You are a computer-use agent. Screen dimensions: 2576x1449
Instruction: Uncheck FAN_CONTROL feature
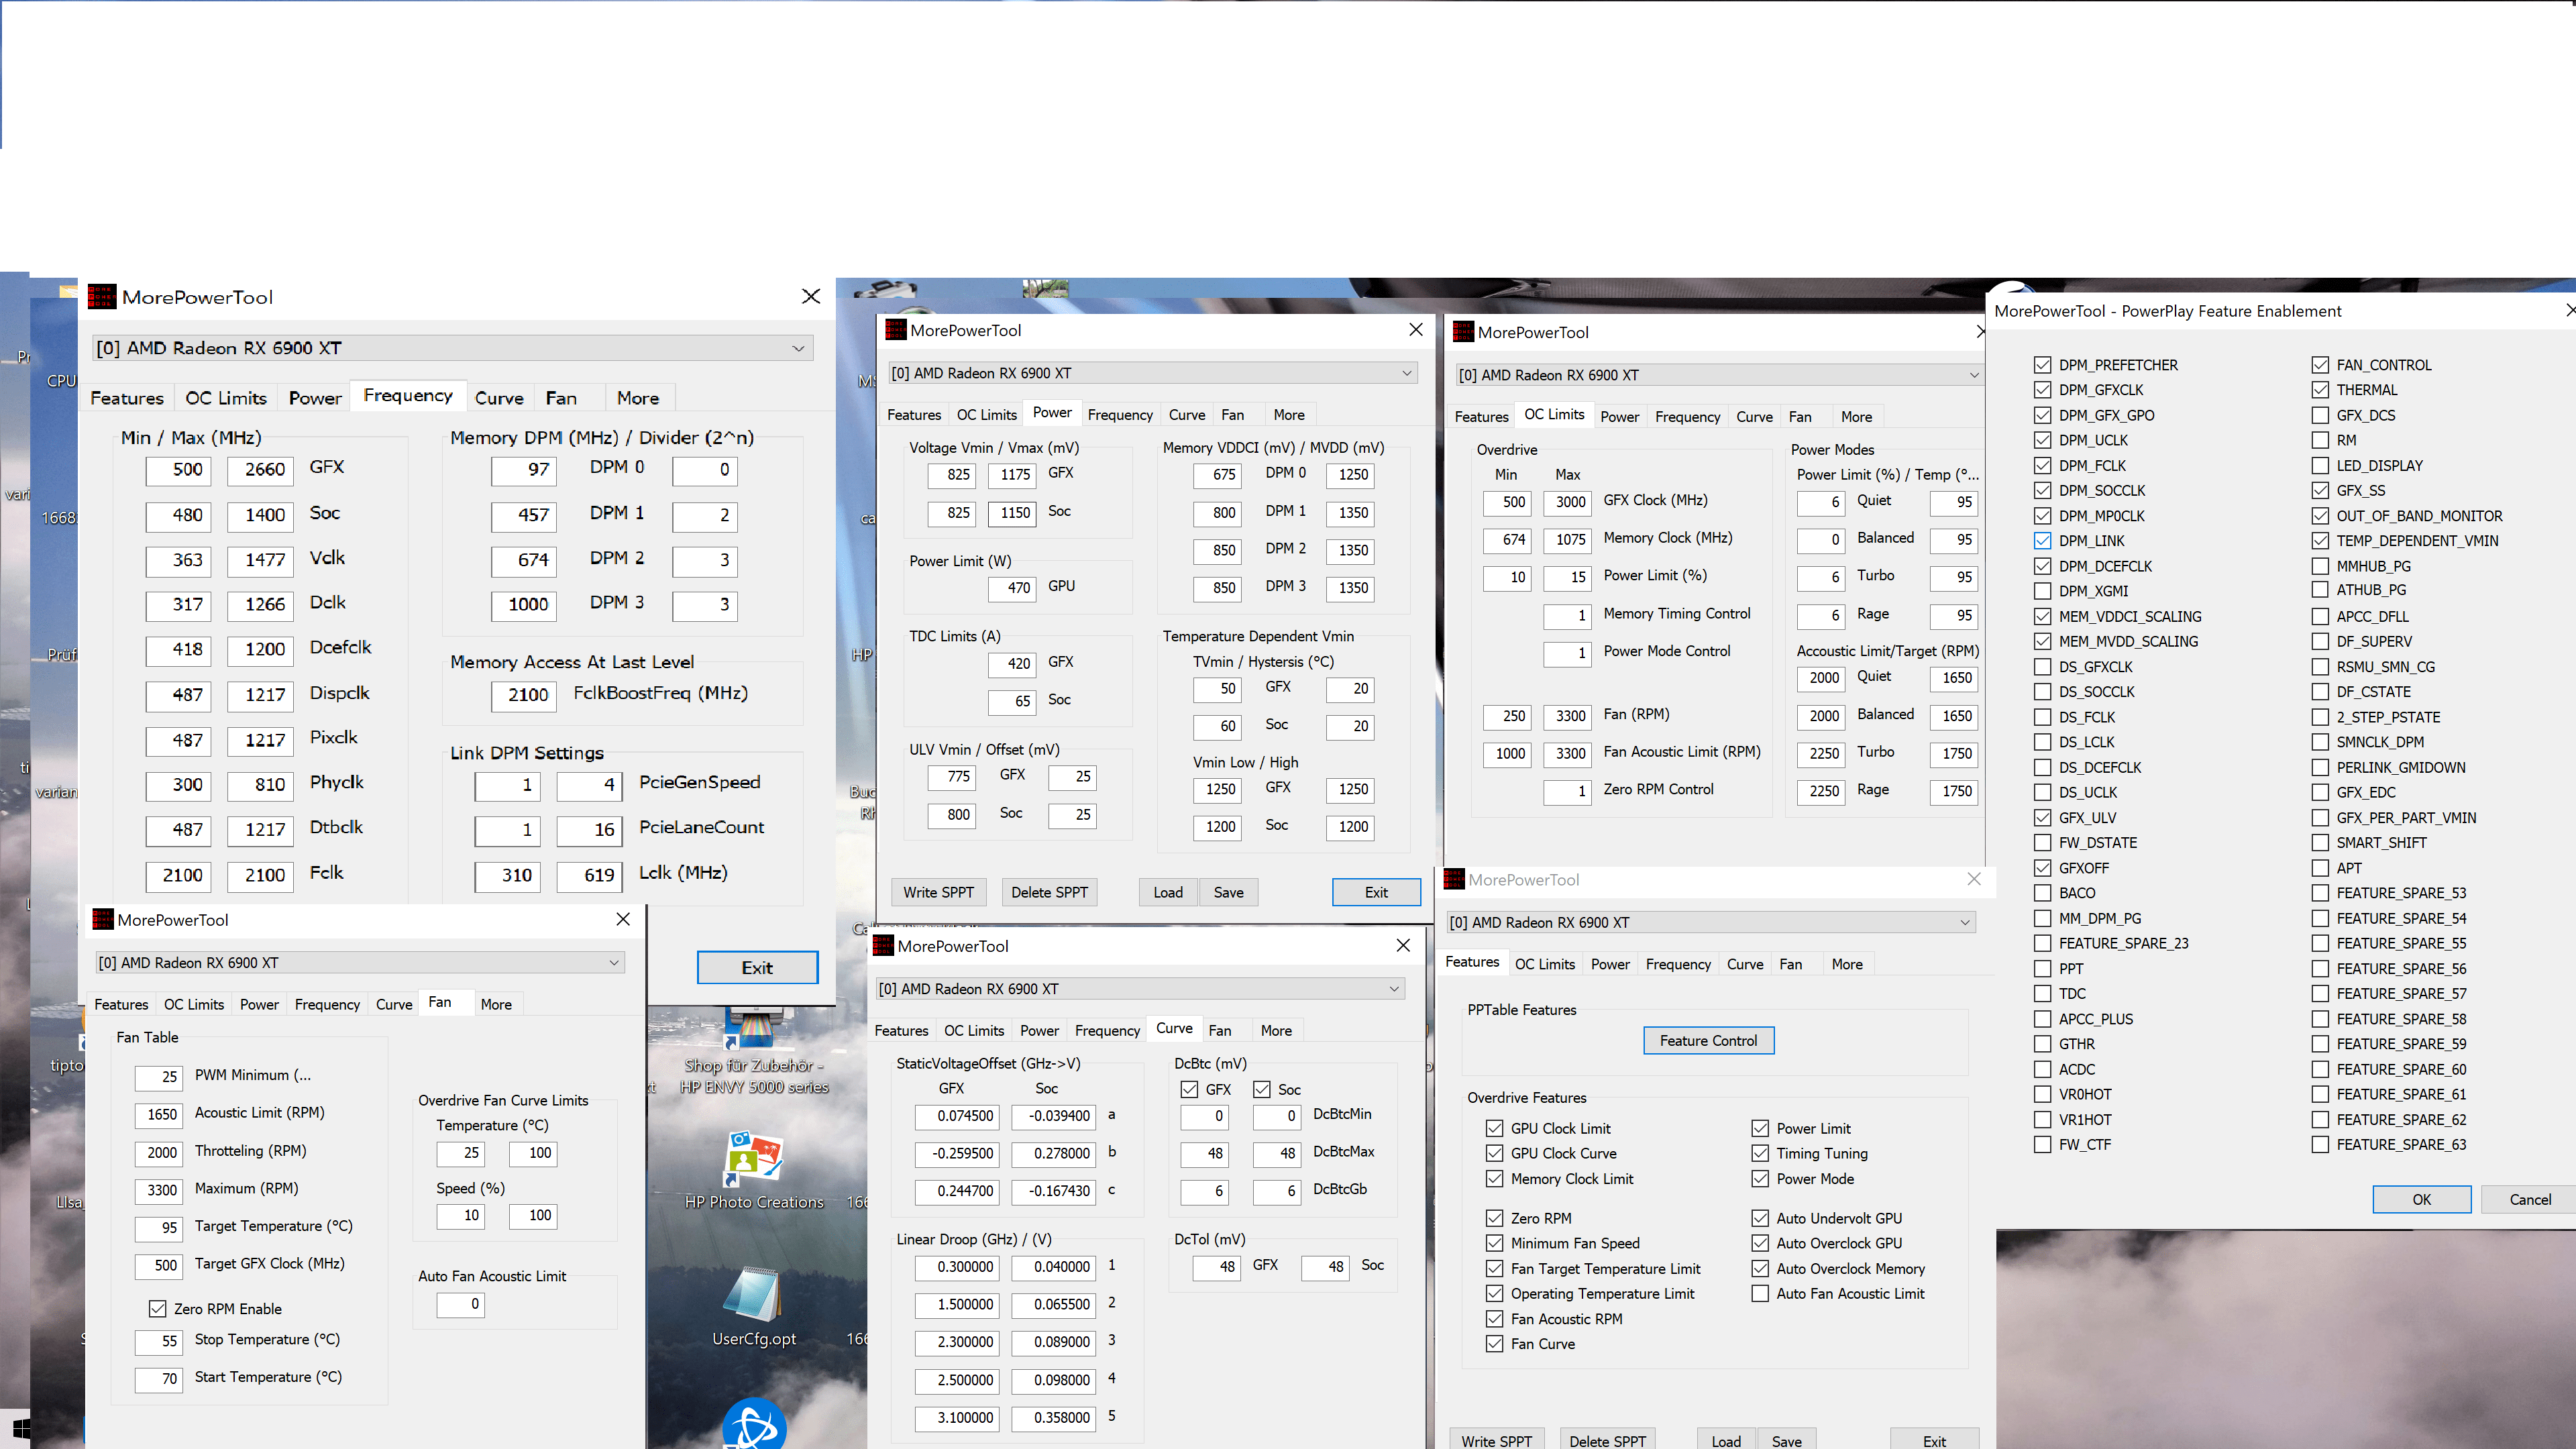click(x=2321, y=365)
